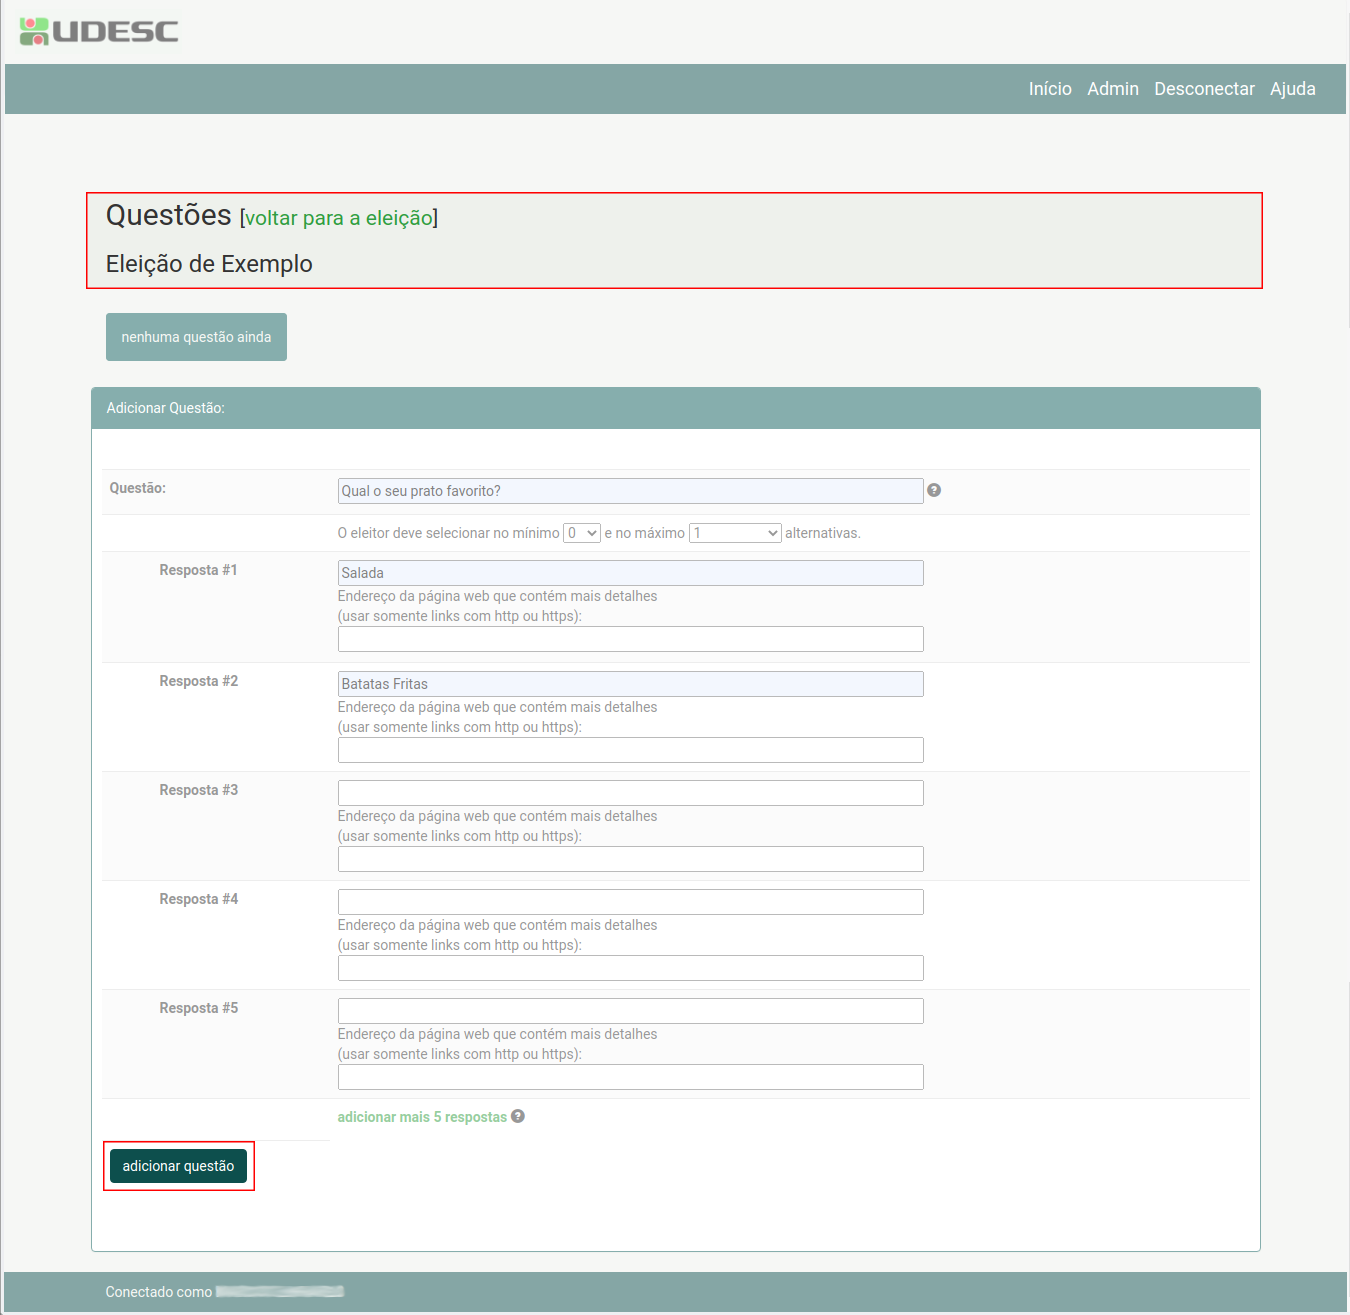Image resolution: width=1350 pixels, height=1315 pixels.
Task: Select Desconectar to log out
Action: tap(1204, 89)
